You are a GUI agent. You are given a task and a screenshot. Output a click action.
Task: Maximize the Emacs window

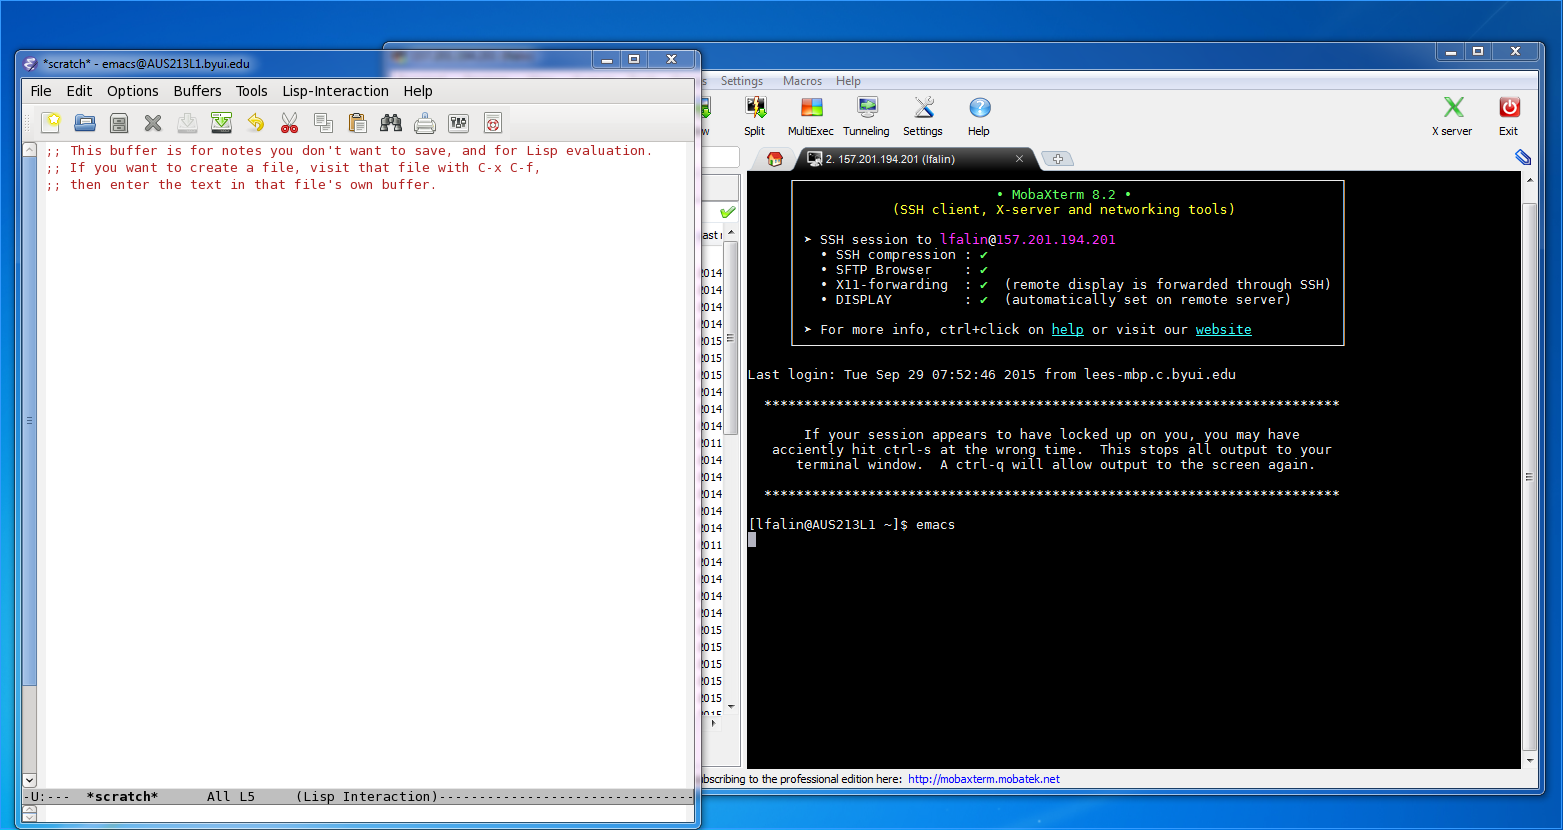[634, 59]
